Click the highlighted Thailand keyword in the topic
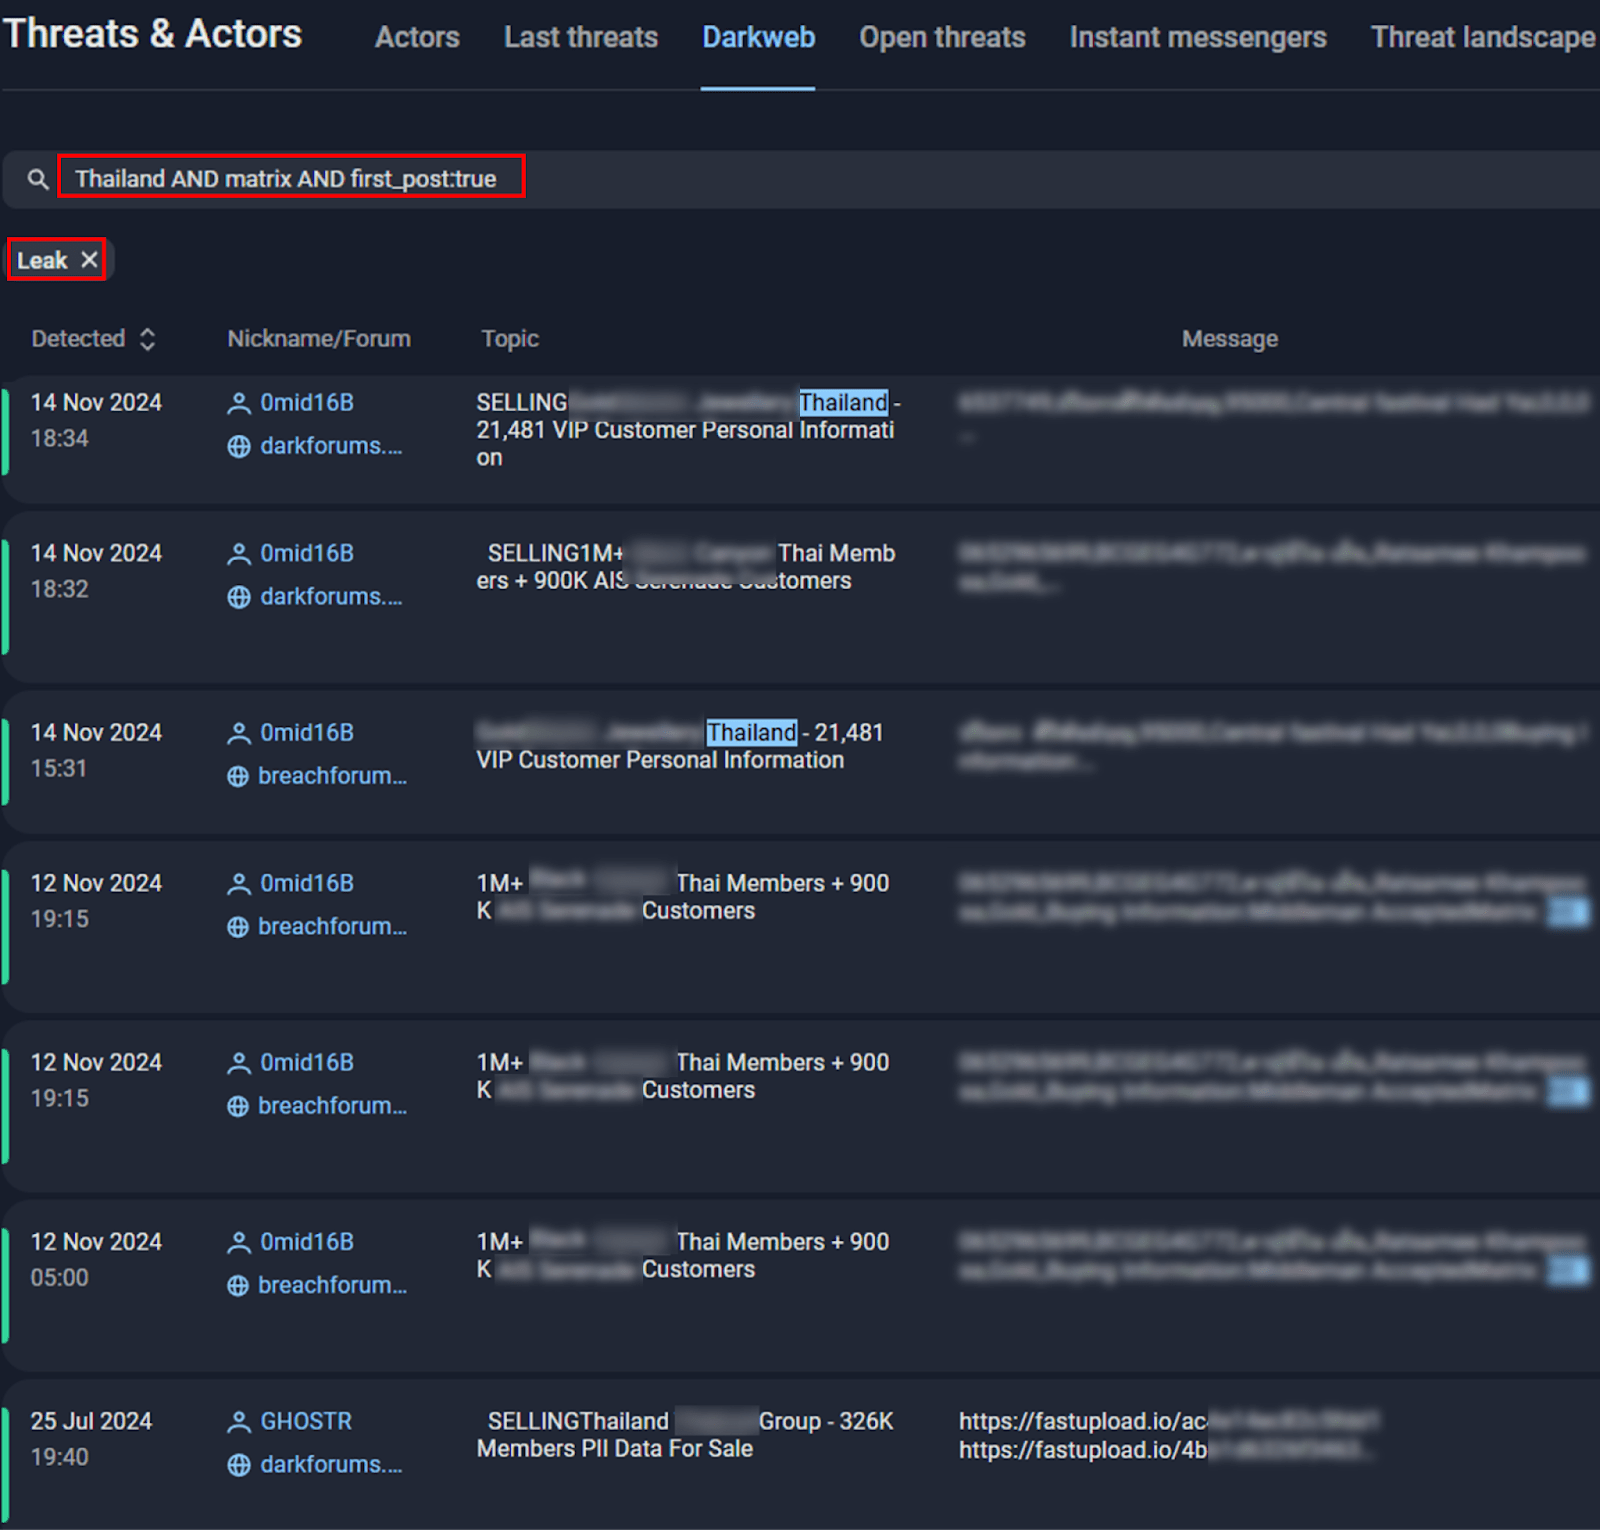The image size is (1600, 1530). [x=843, y=402]
